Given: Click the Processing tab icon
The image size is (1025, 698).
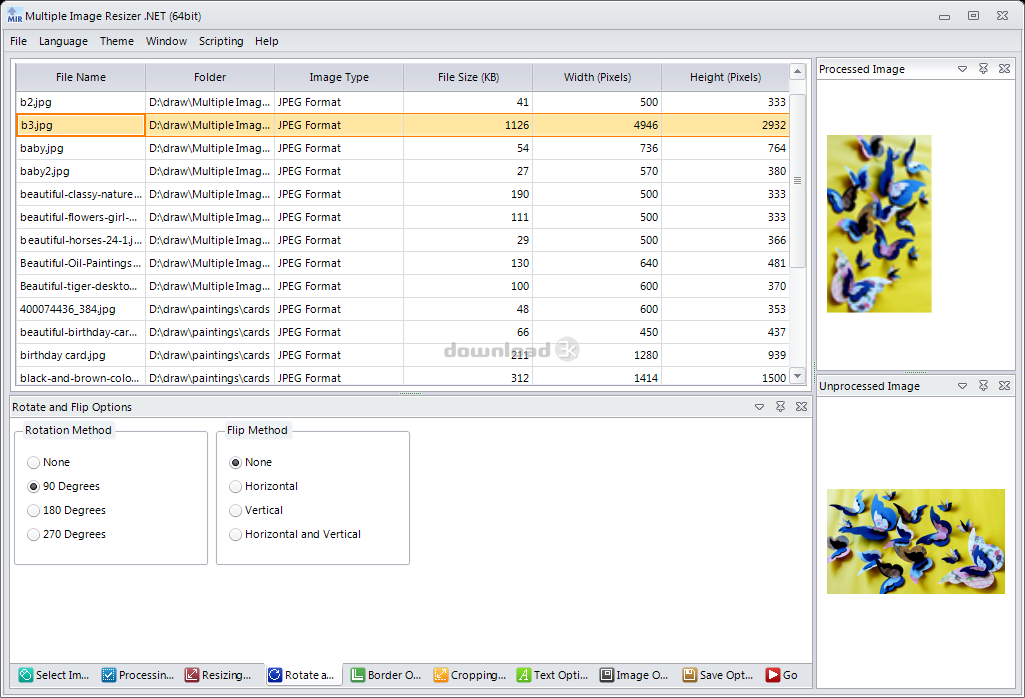Looking at the screenshot, I should [x=109, y=675].
